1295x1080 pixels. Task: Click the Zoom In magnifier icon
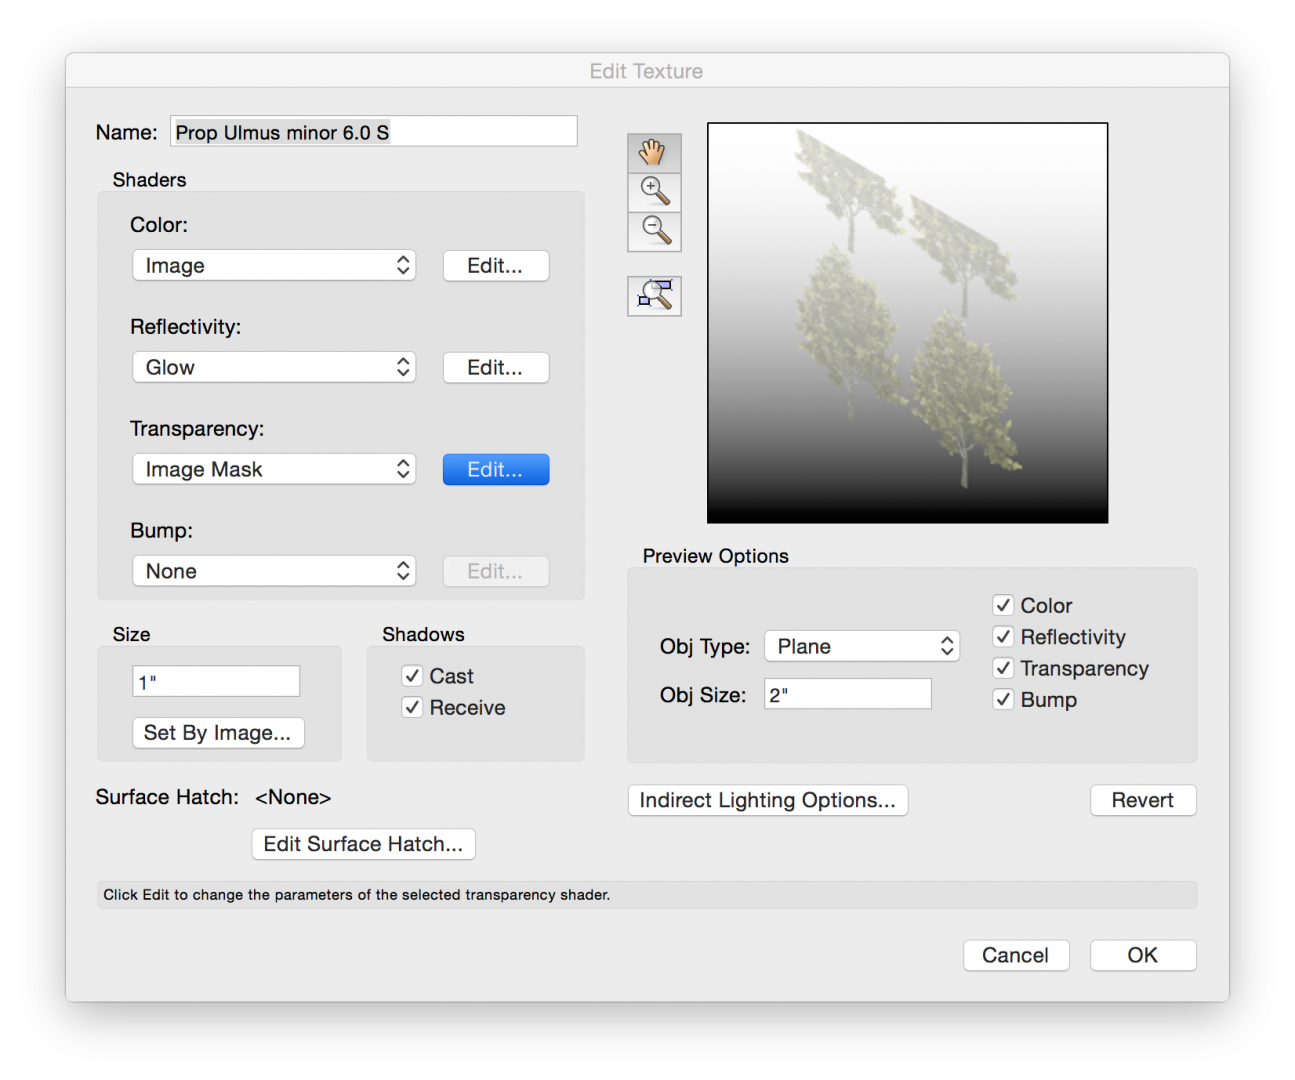[654, 191]
